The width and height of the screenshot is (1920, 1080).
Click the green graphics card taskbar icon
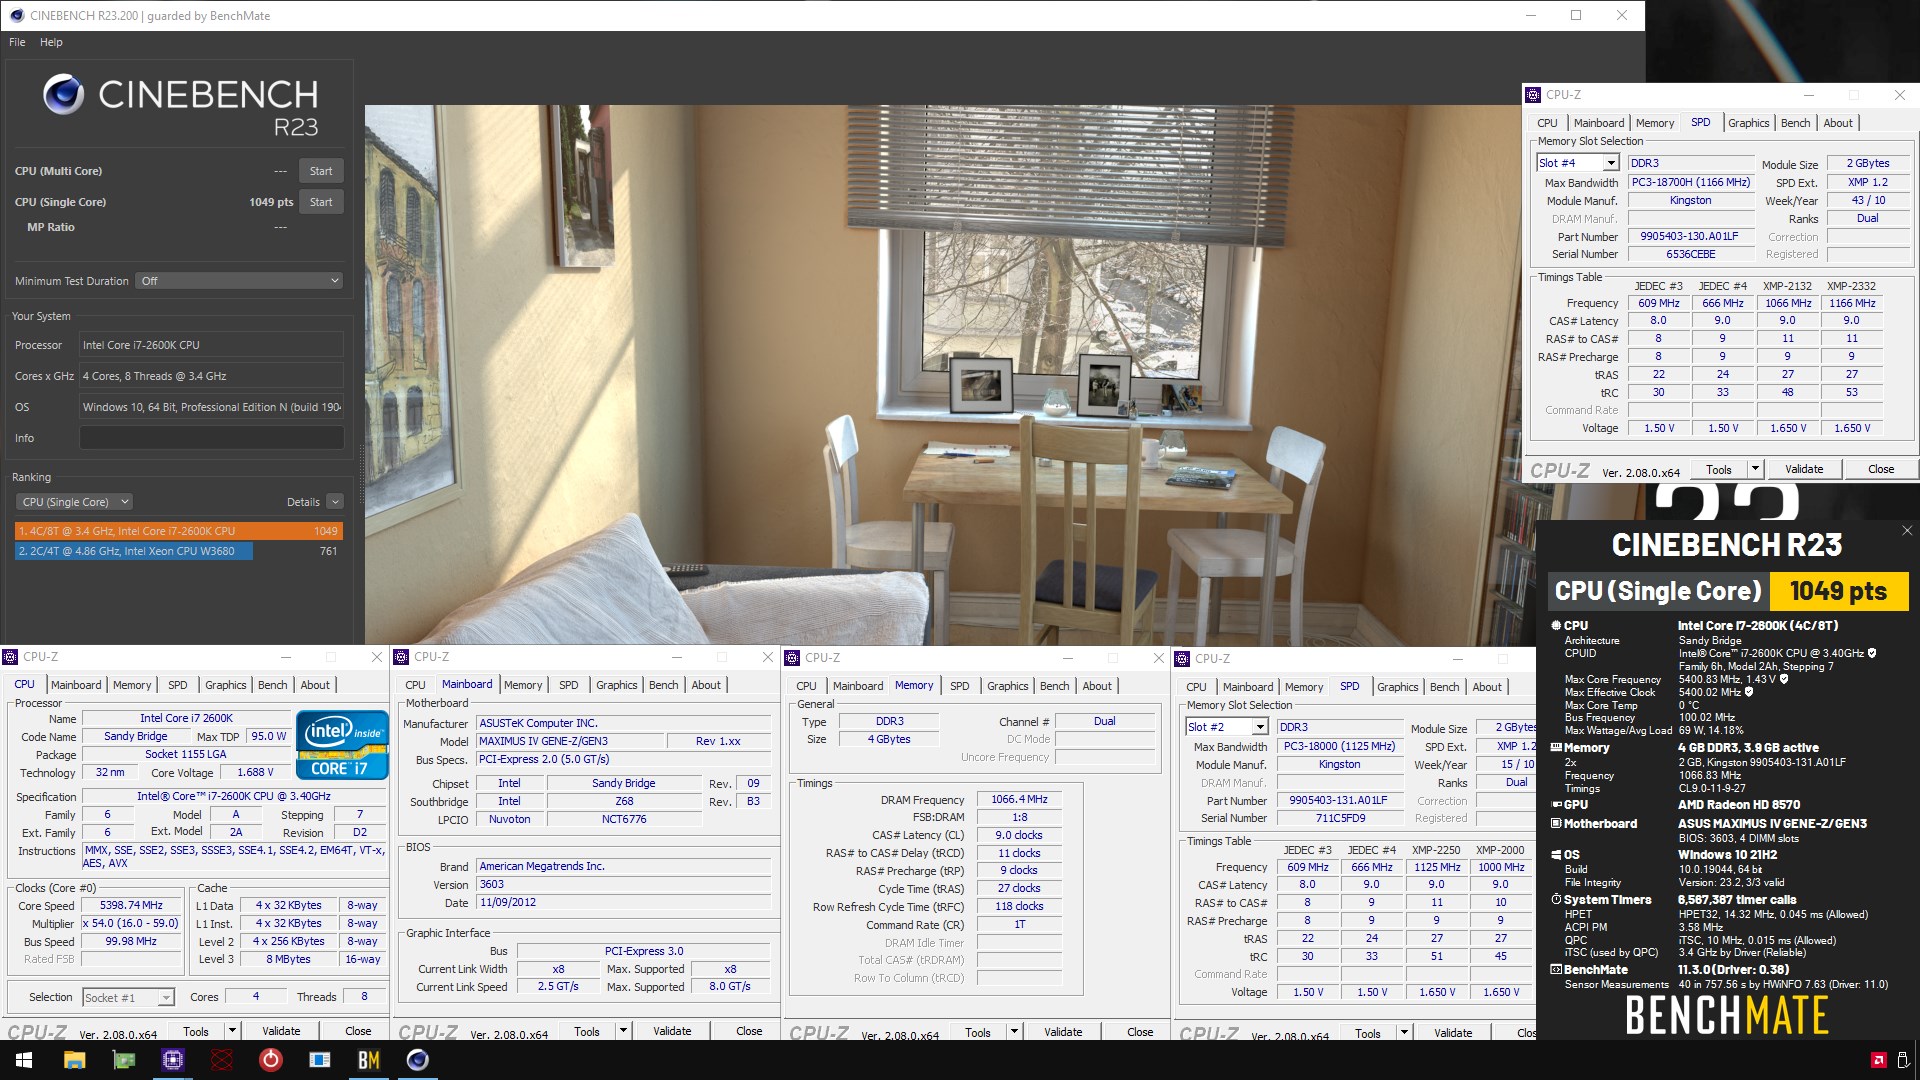point(124,1060)
